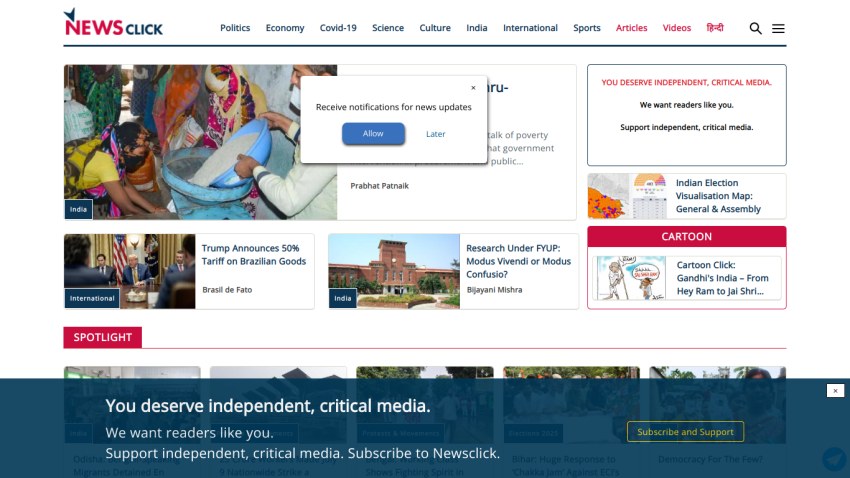The width and height of the screenshot is (850, 478).
Task: Open Trump Announces 50% Tariff article
Action: (254, 255)
